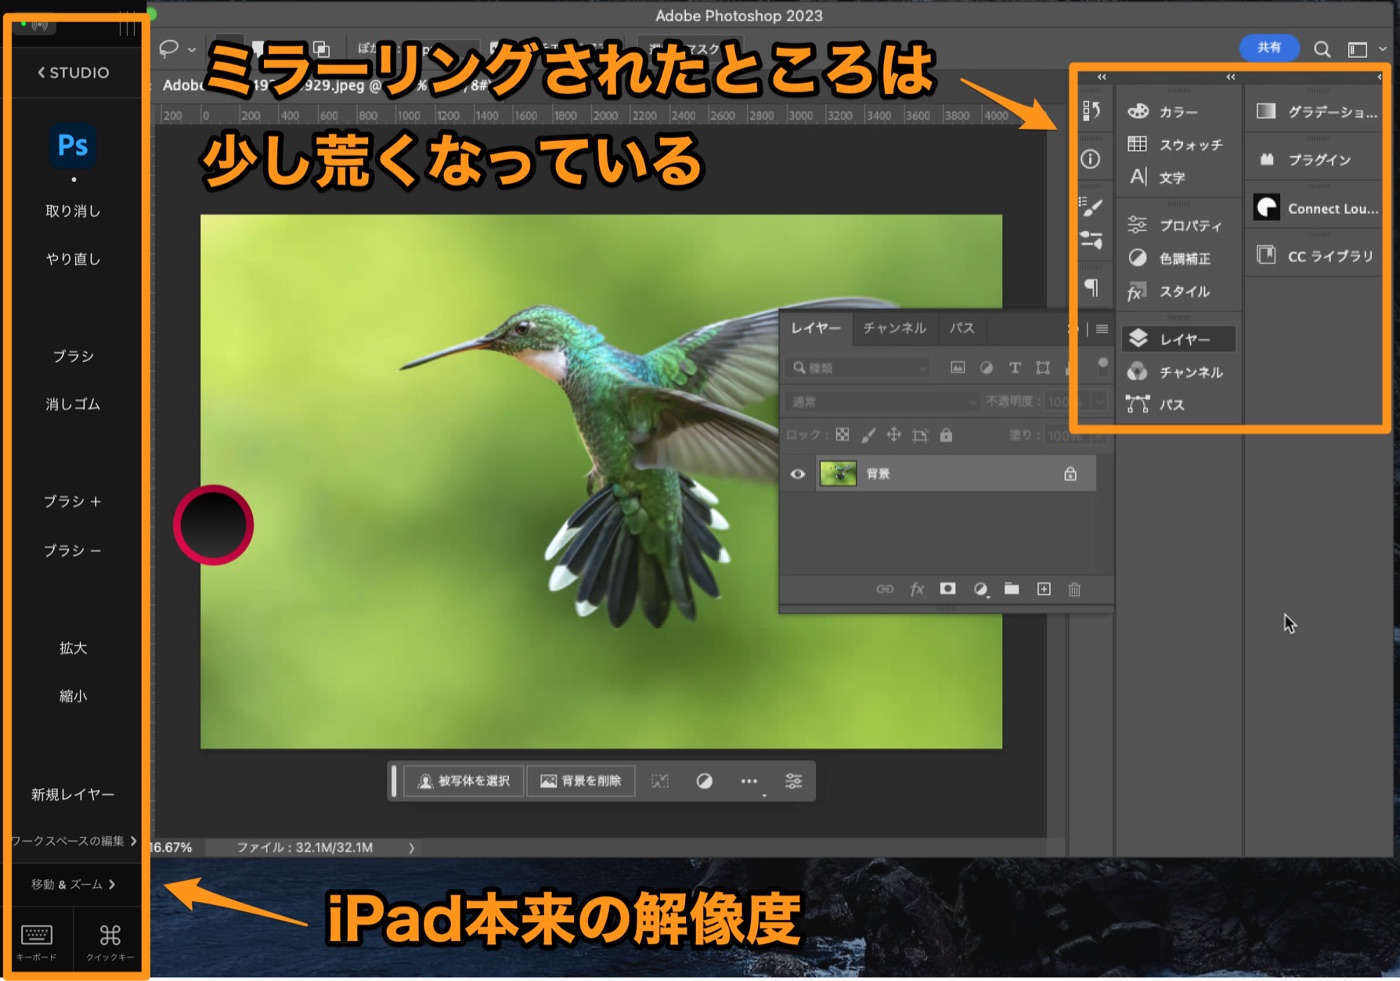Toggle shape layer filter
Image resolution: width=1400 pixels, height=981 pixels.
1043,368
